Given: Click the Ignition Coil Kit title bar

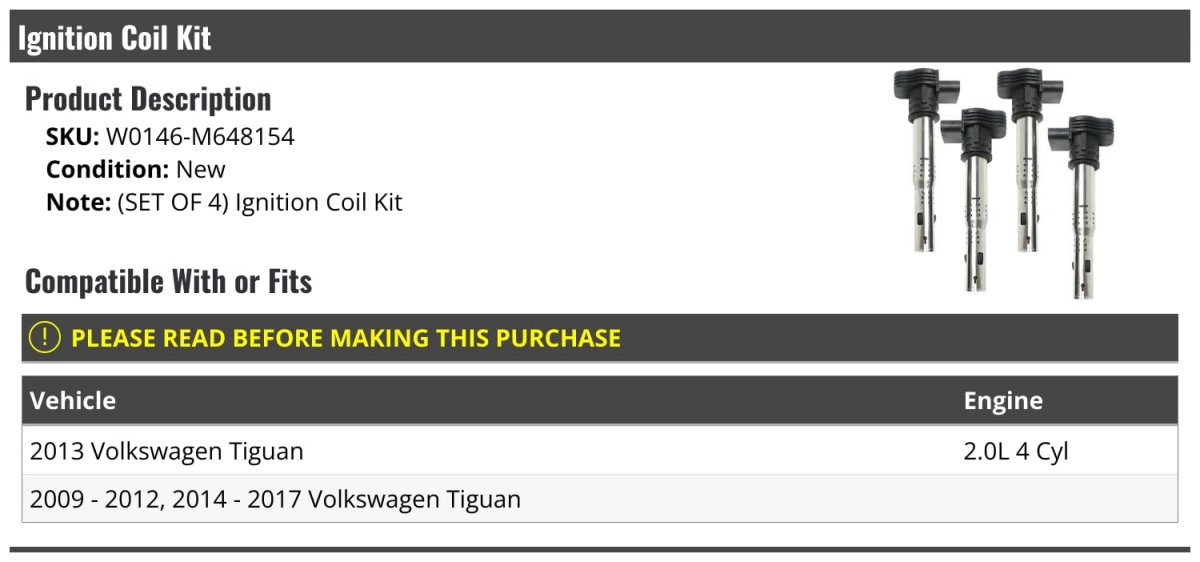Looking at the screenshot, I should pyautogui.click(x=114, y=38).
